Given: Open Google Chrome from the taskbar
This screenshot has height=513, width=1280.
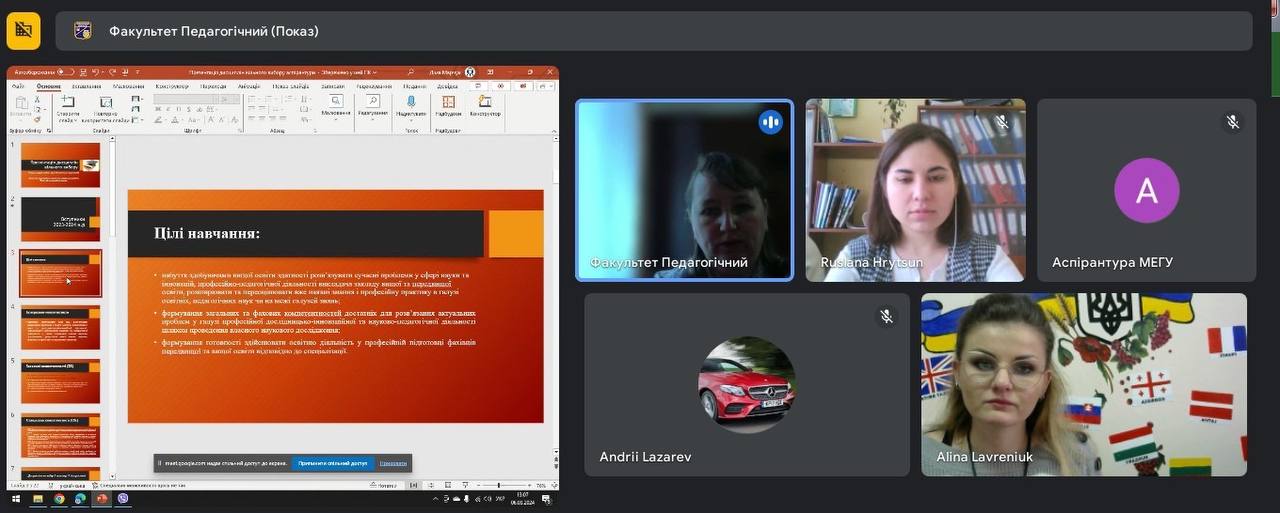Looking at the screenshot, I should pyautogui.click(x=59, y=499).
